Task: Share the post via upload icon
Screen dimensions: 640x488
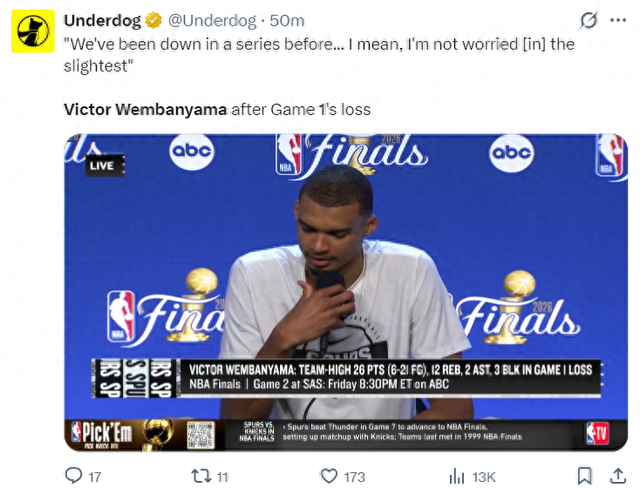Action: click(618, 476)
